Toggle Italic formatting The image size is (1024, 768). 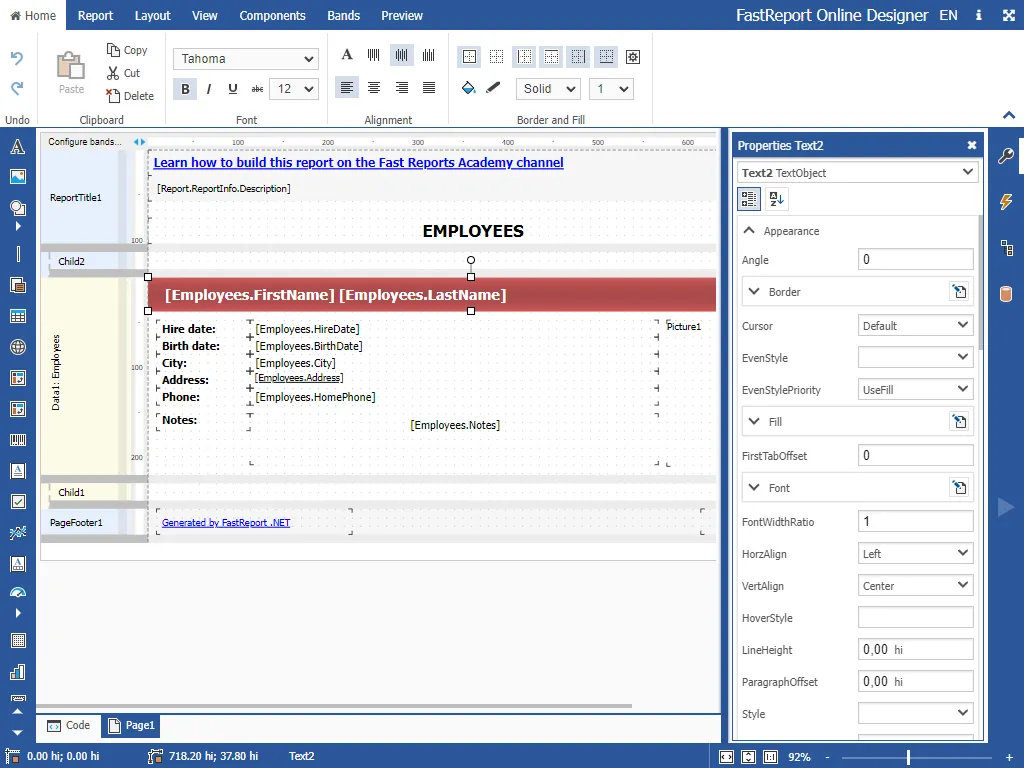(209, 89)
